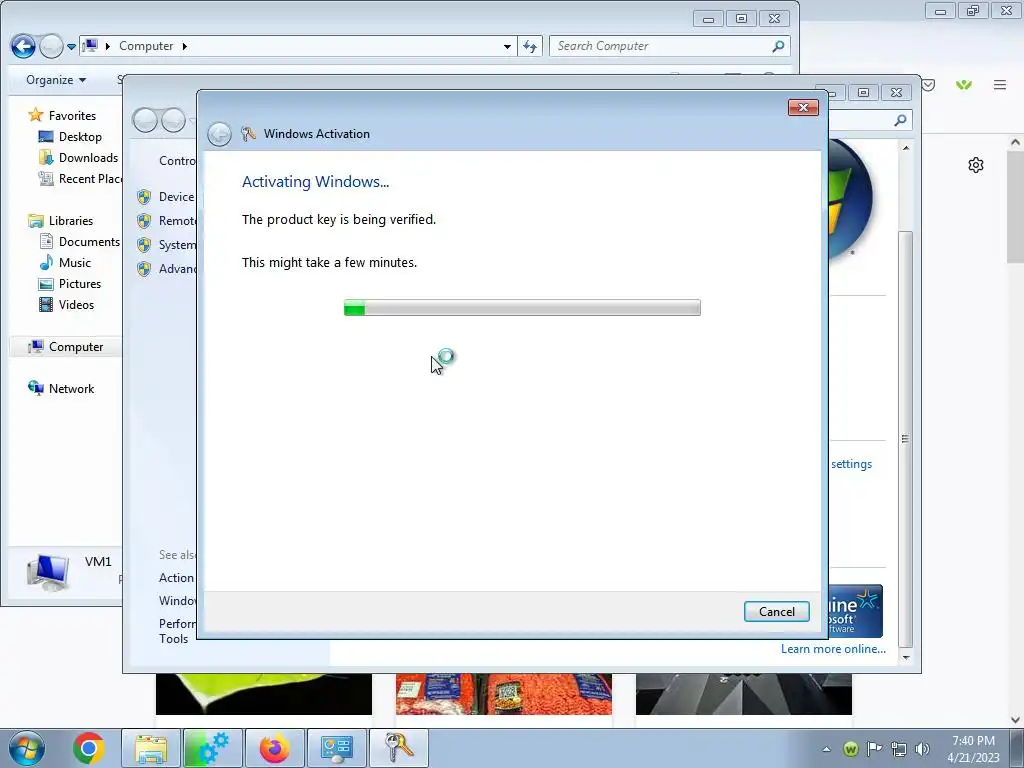
Task: Click Computer in the address breadcrumb
Action: coord(146,46)
